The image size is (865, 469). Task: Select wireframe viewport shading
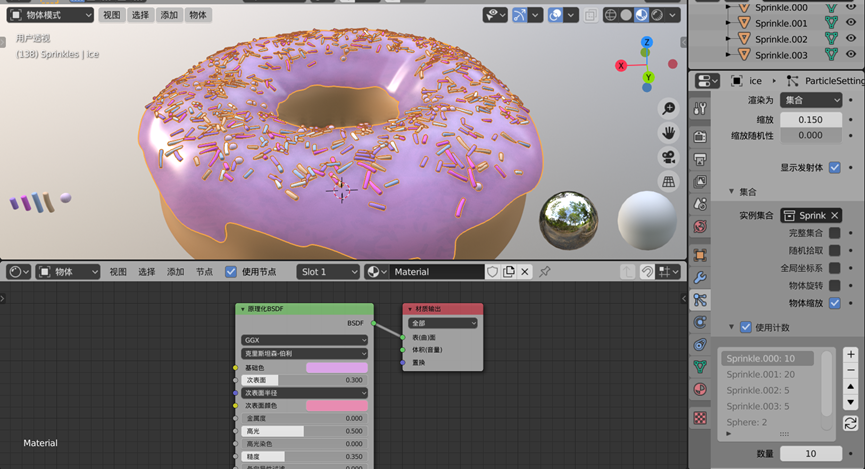(x=610, y=15)
